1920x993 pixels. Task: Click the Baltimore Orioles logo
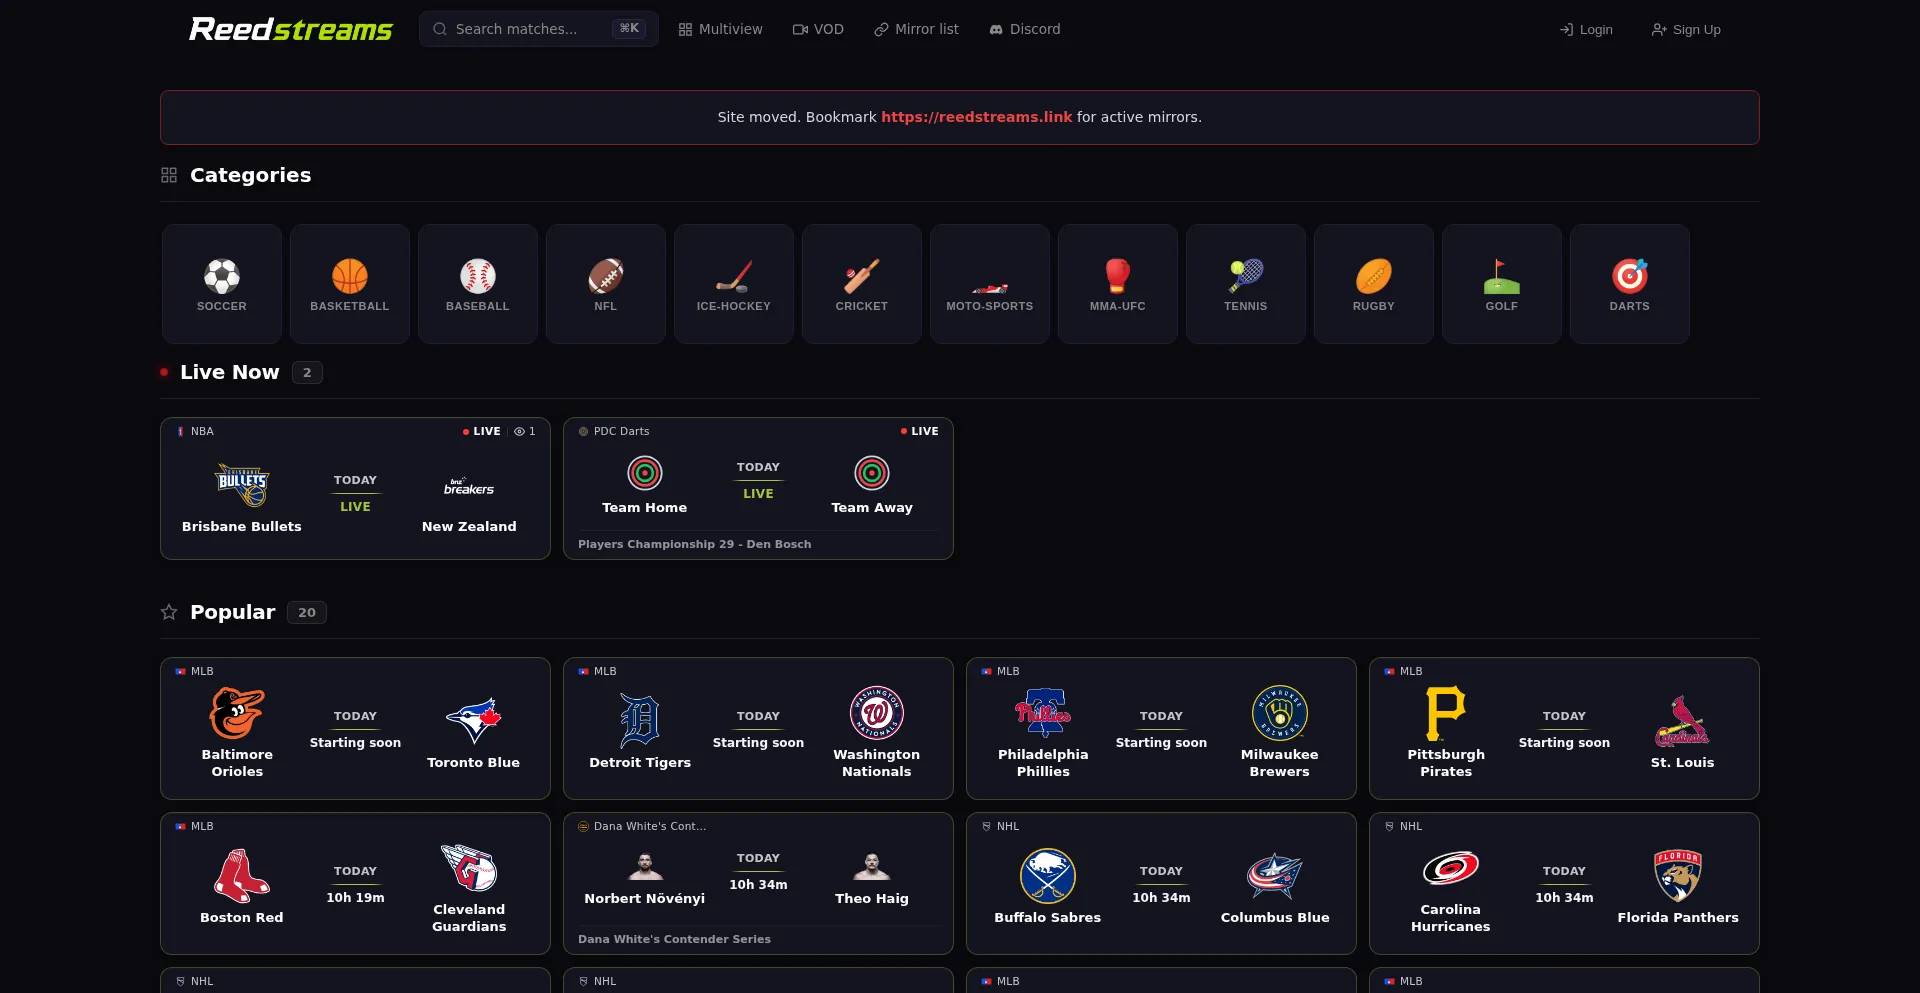(x=237, y=713)
